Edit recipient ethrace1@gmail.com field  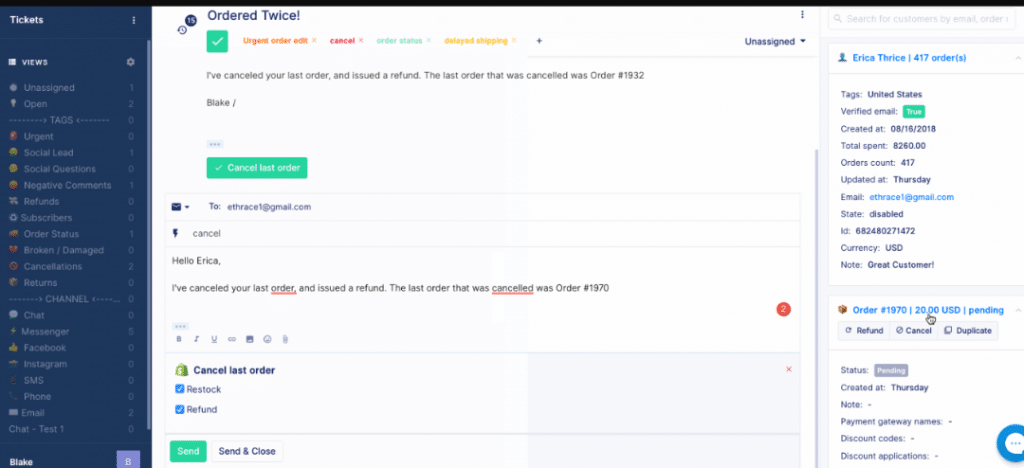pos(268,207)
